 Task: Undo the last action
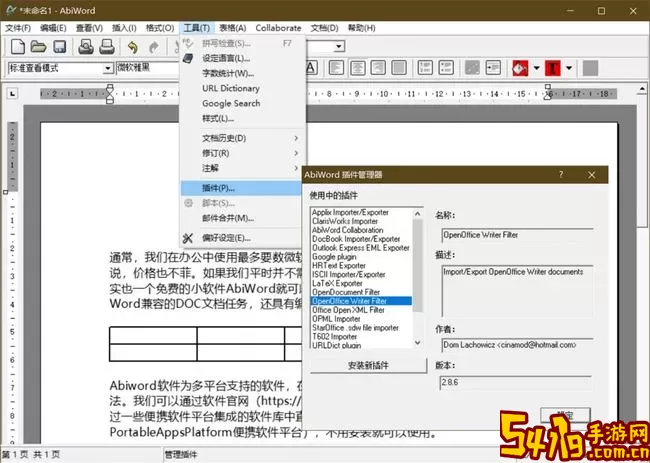133,47
